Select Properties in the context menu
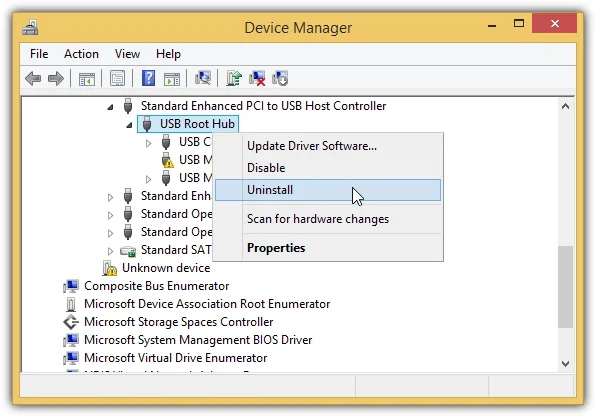 pyautogui.click(x=276, y=248)
